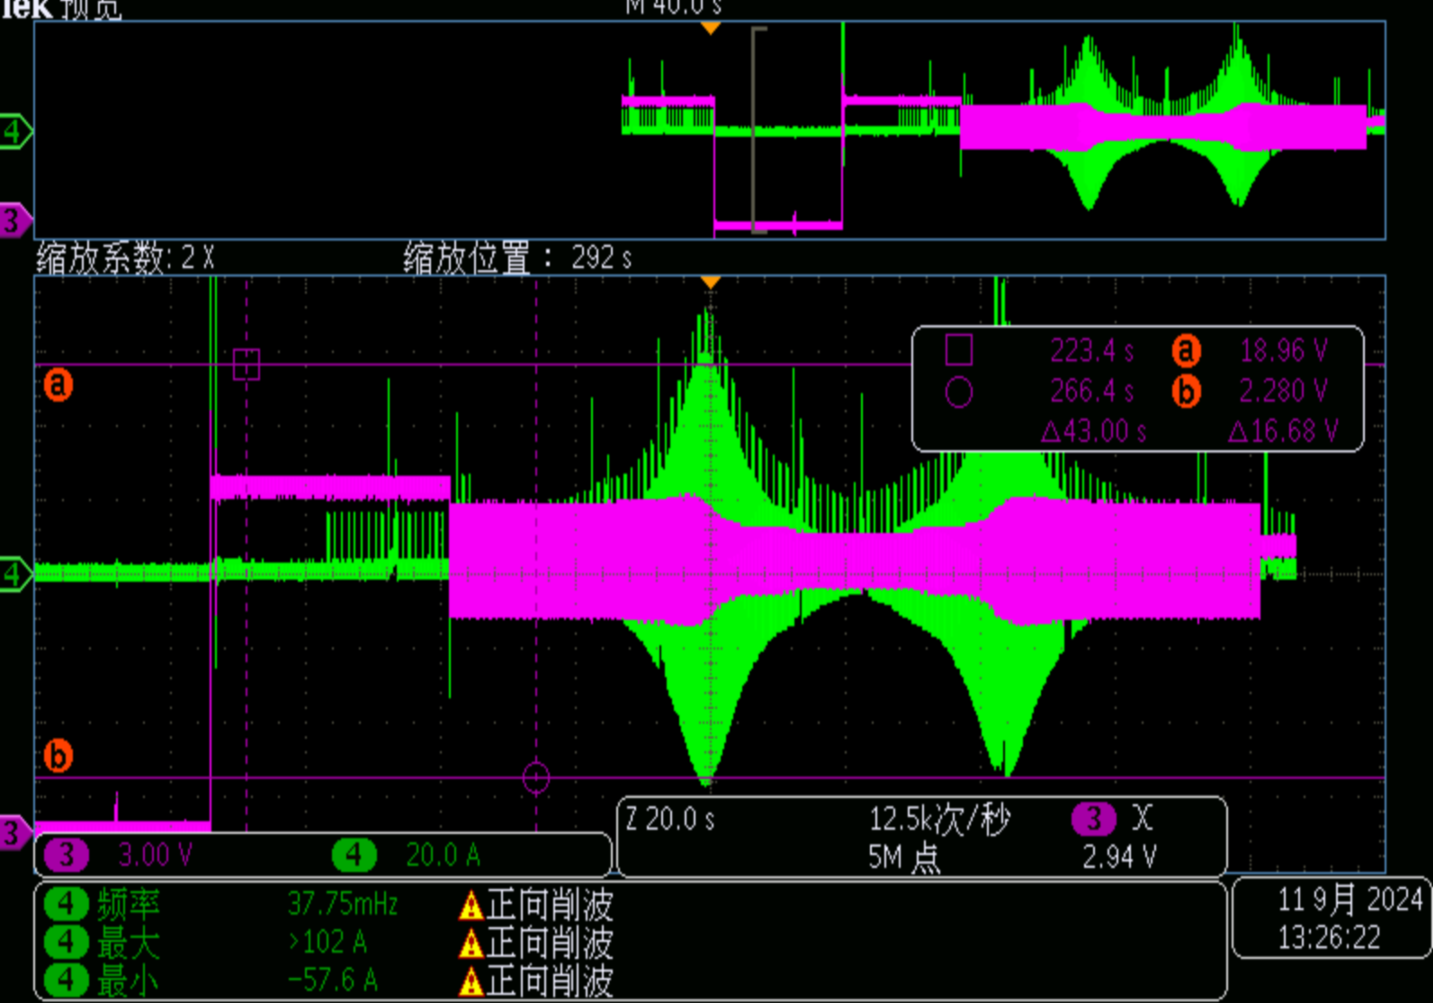The height and width of the screenshot is (1004, 1434).
Task: Click the zoom bracket in the overview waveform
Action: pyautogui.click(x=758, y=130)
